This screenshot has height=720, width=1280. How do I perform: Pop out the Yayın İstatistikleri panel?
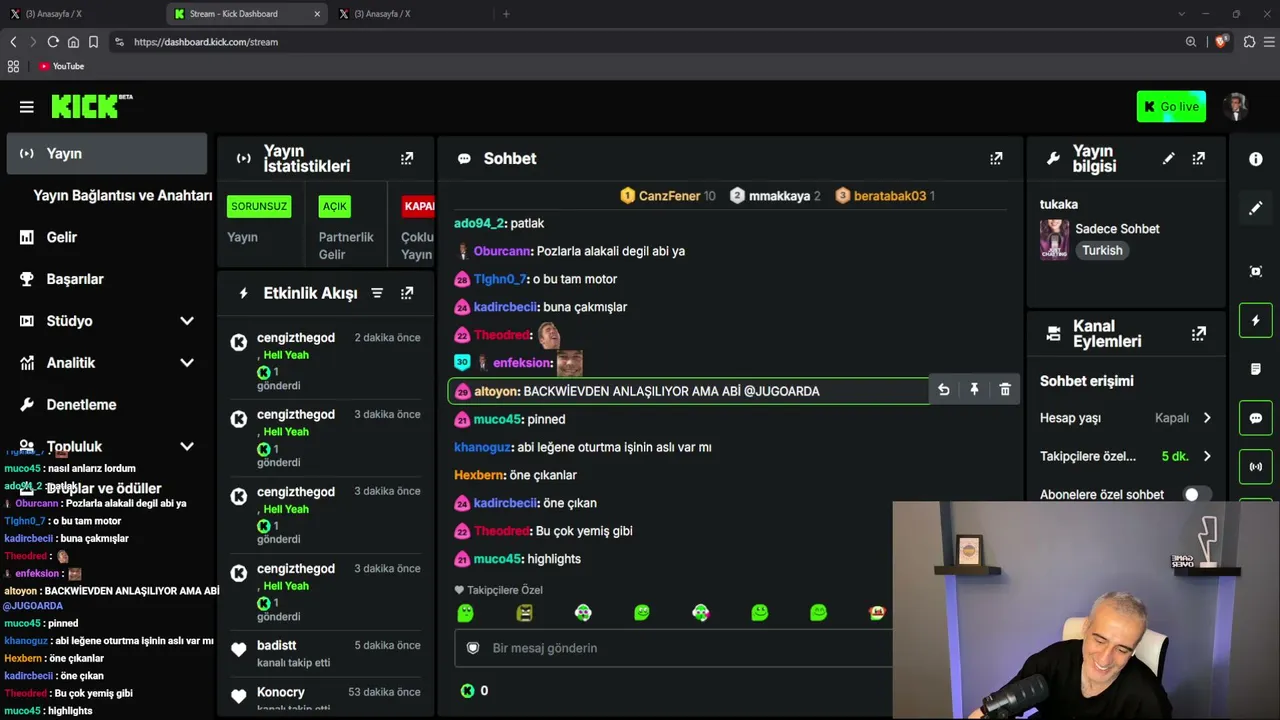point(407,158)
